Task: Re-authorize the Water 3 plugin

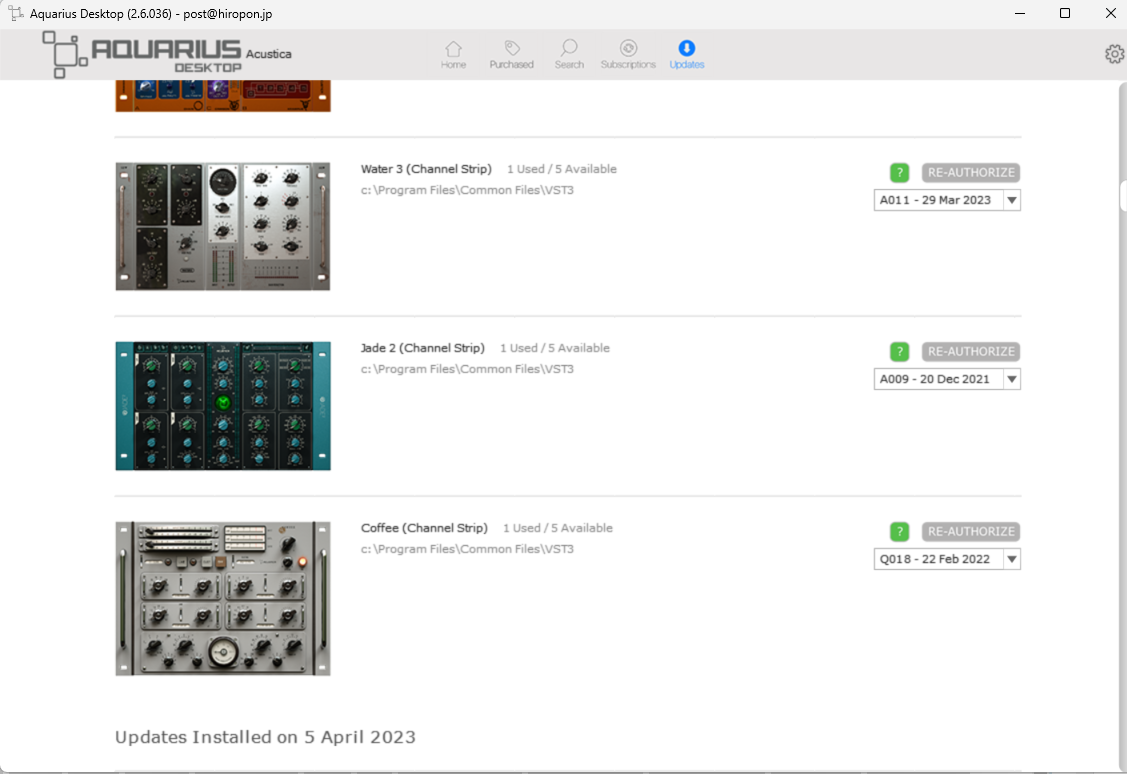Action: [x=971, y=173]
